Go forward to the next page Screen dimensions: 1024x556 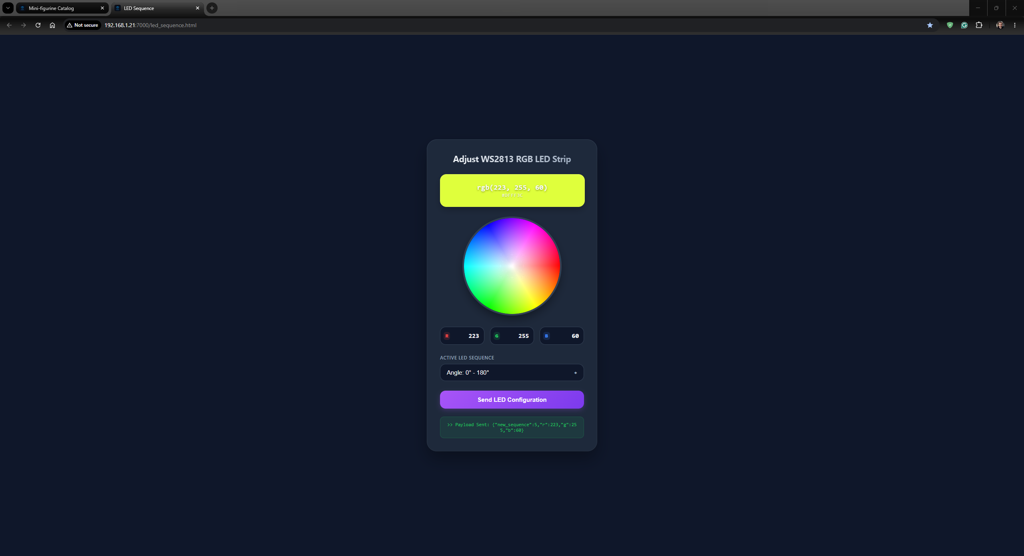coord(24,25)
